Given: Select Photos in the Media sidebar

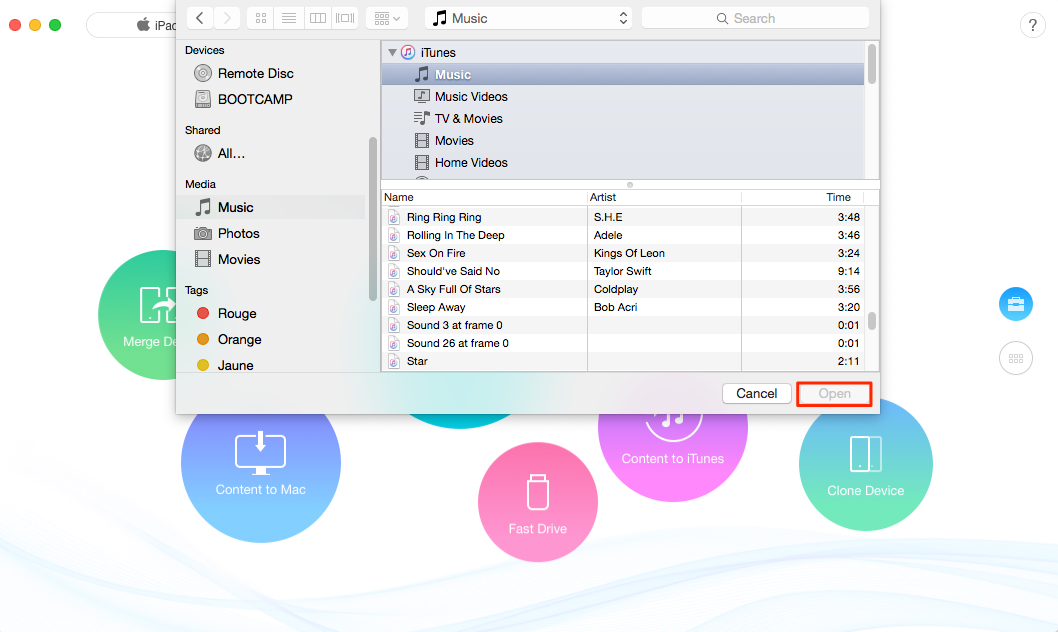Looking at the screenshot, I should click(227, 233).
